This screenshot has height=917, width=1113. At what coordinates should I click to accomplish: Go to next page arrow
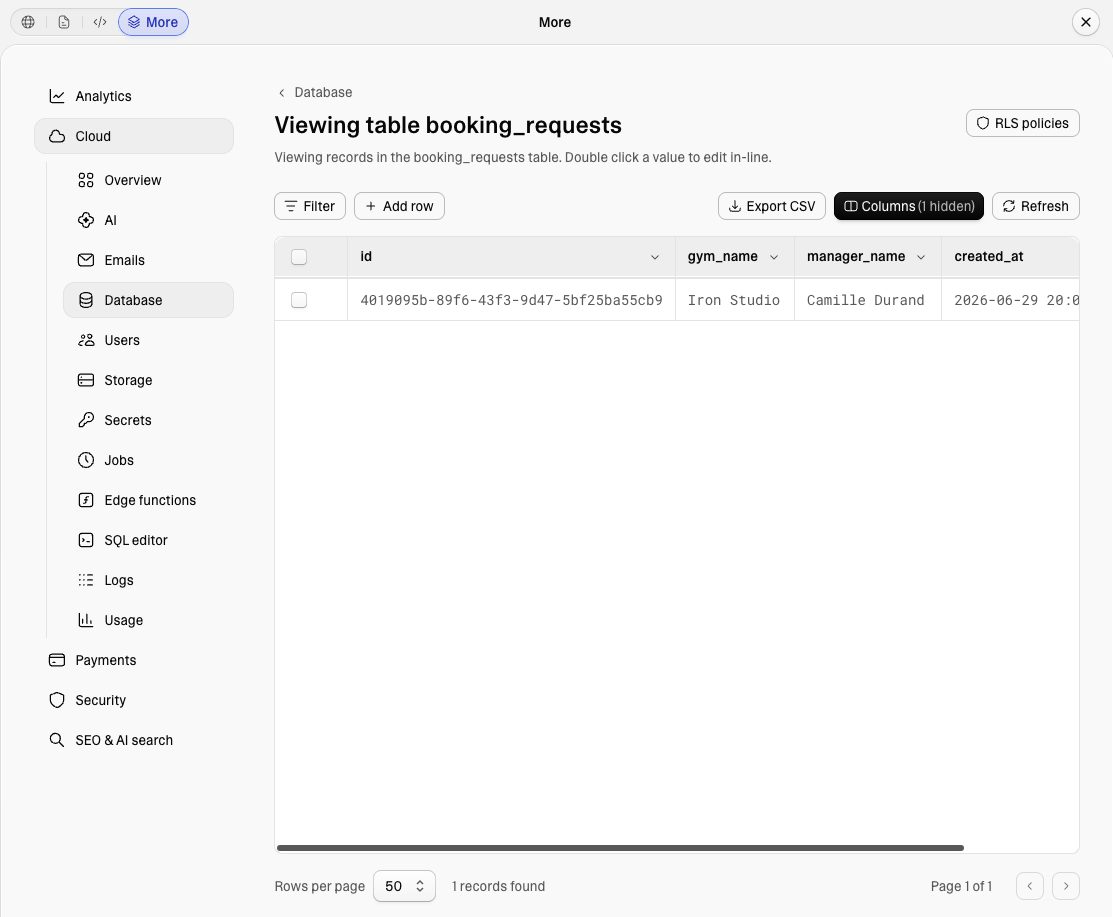[x=1065, y=886]
